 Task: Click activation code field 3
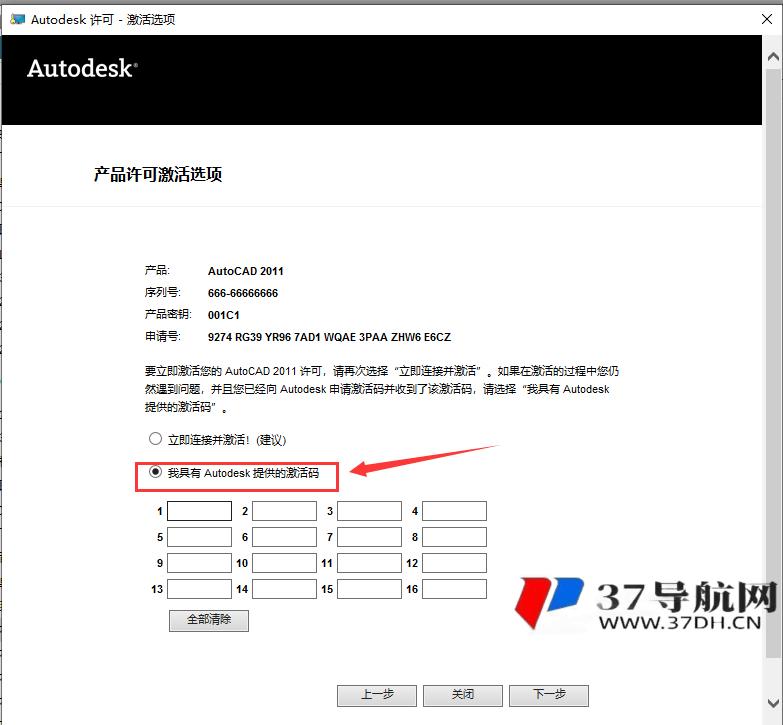[369, 511]
